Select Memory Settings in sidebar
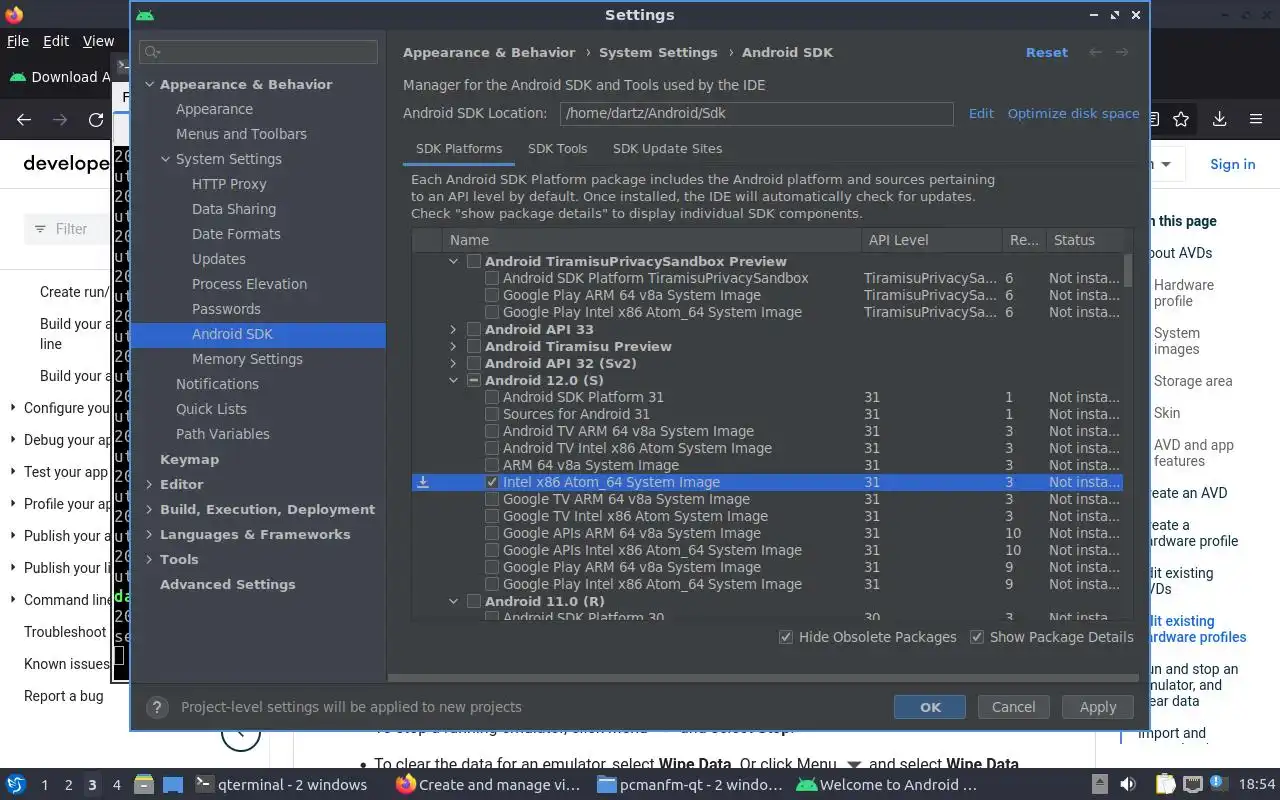1280x800 pixels. click(247, 359)
